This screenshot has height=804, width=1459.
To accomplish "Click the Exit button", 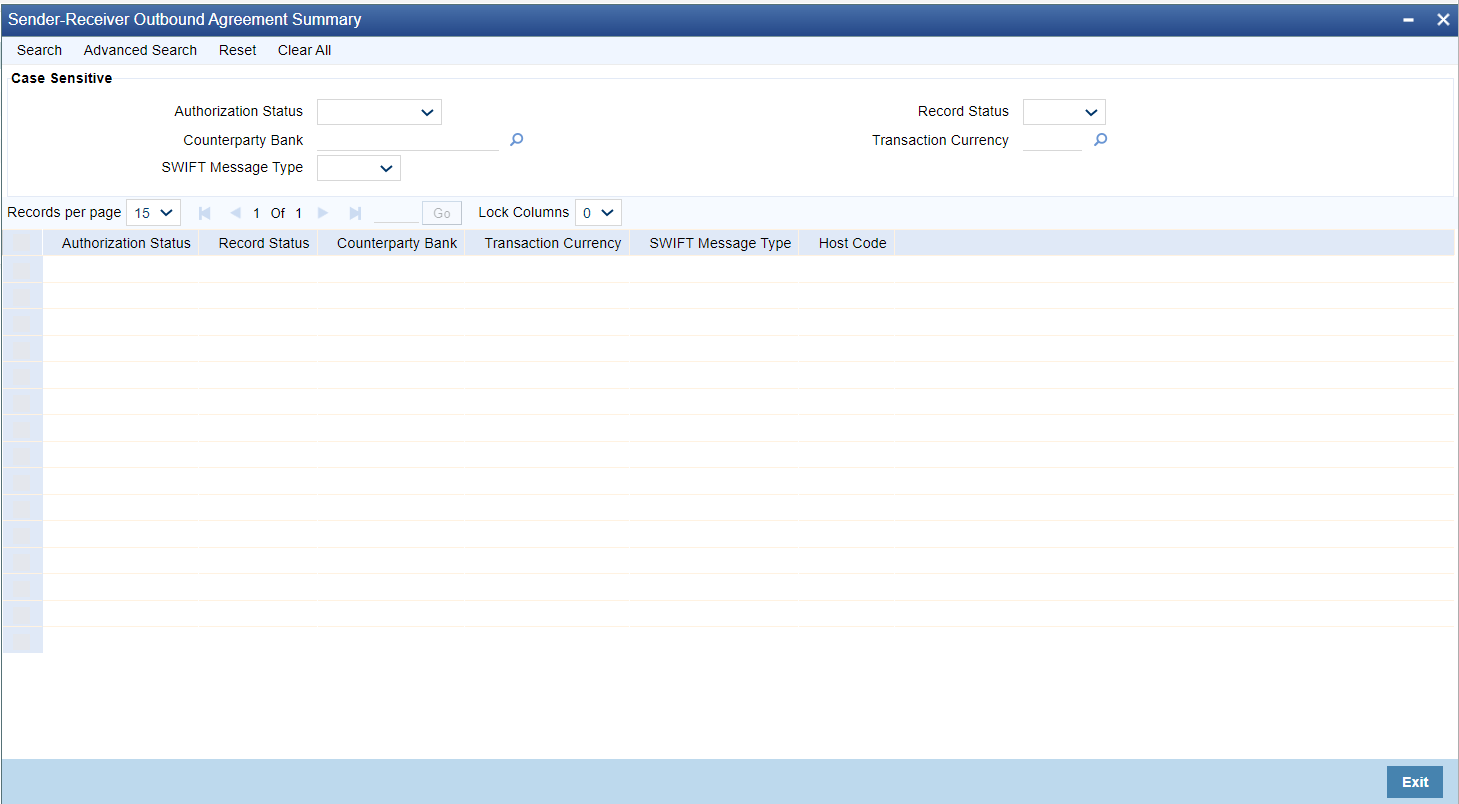I will click(1415, 782).
